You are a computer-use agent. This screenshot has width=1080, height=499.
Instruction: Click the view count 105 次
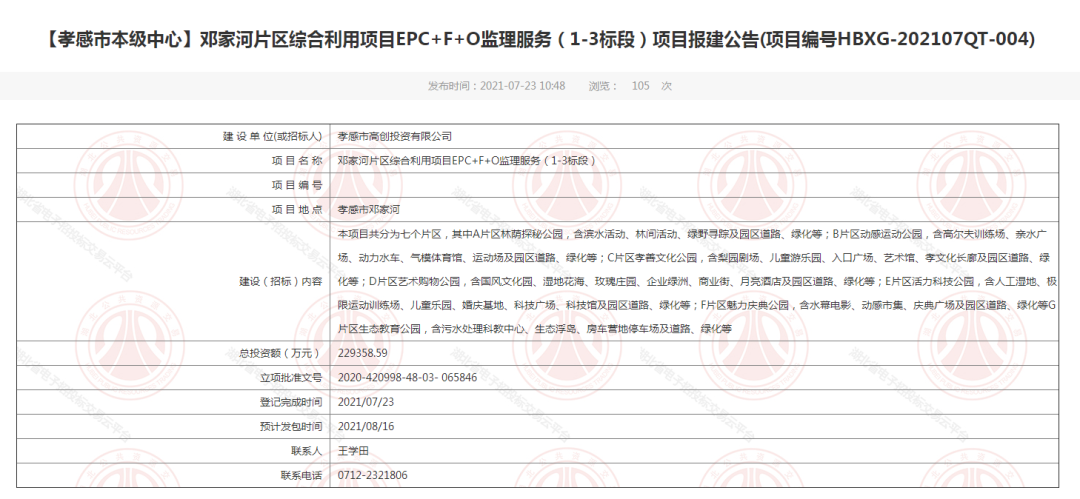651,86
